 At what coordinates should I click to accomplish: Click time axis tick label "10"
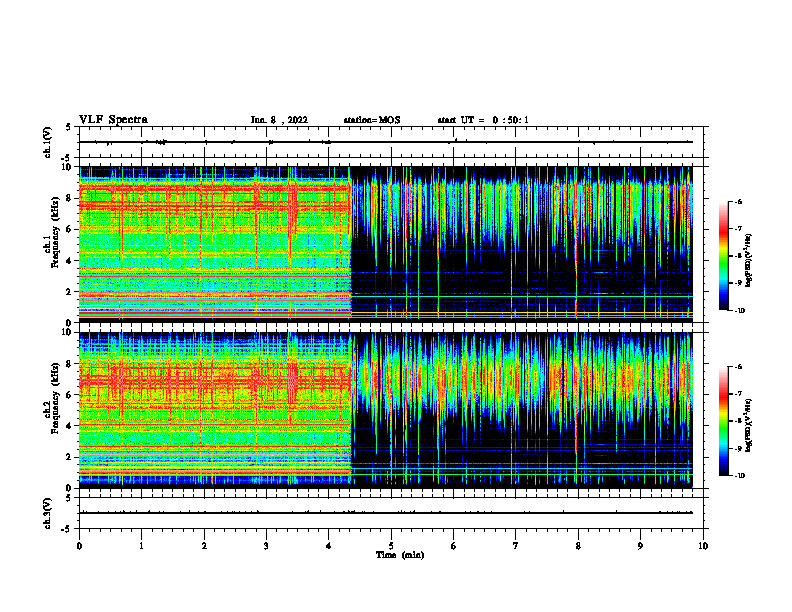click(703, 546)
